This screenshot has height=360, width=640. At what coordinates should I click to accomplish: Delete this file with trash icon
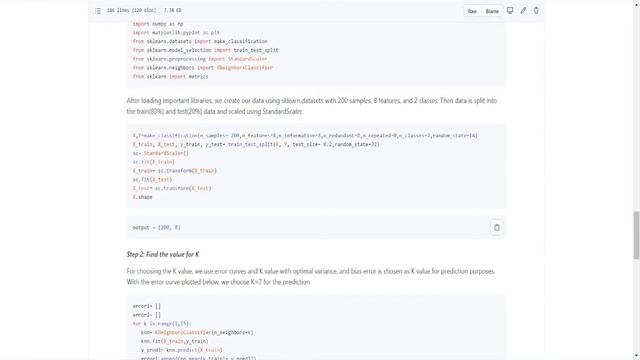[536, 11]
